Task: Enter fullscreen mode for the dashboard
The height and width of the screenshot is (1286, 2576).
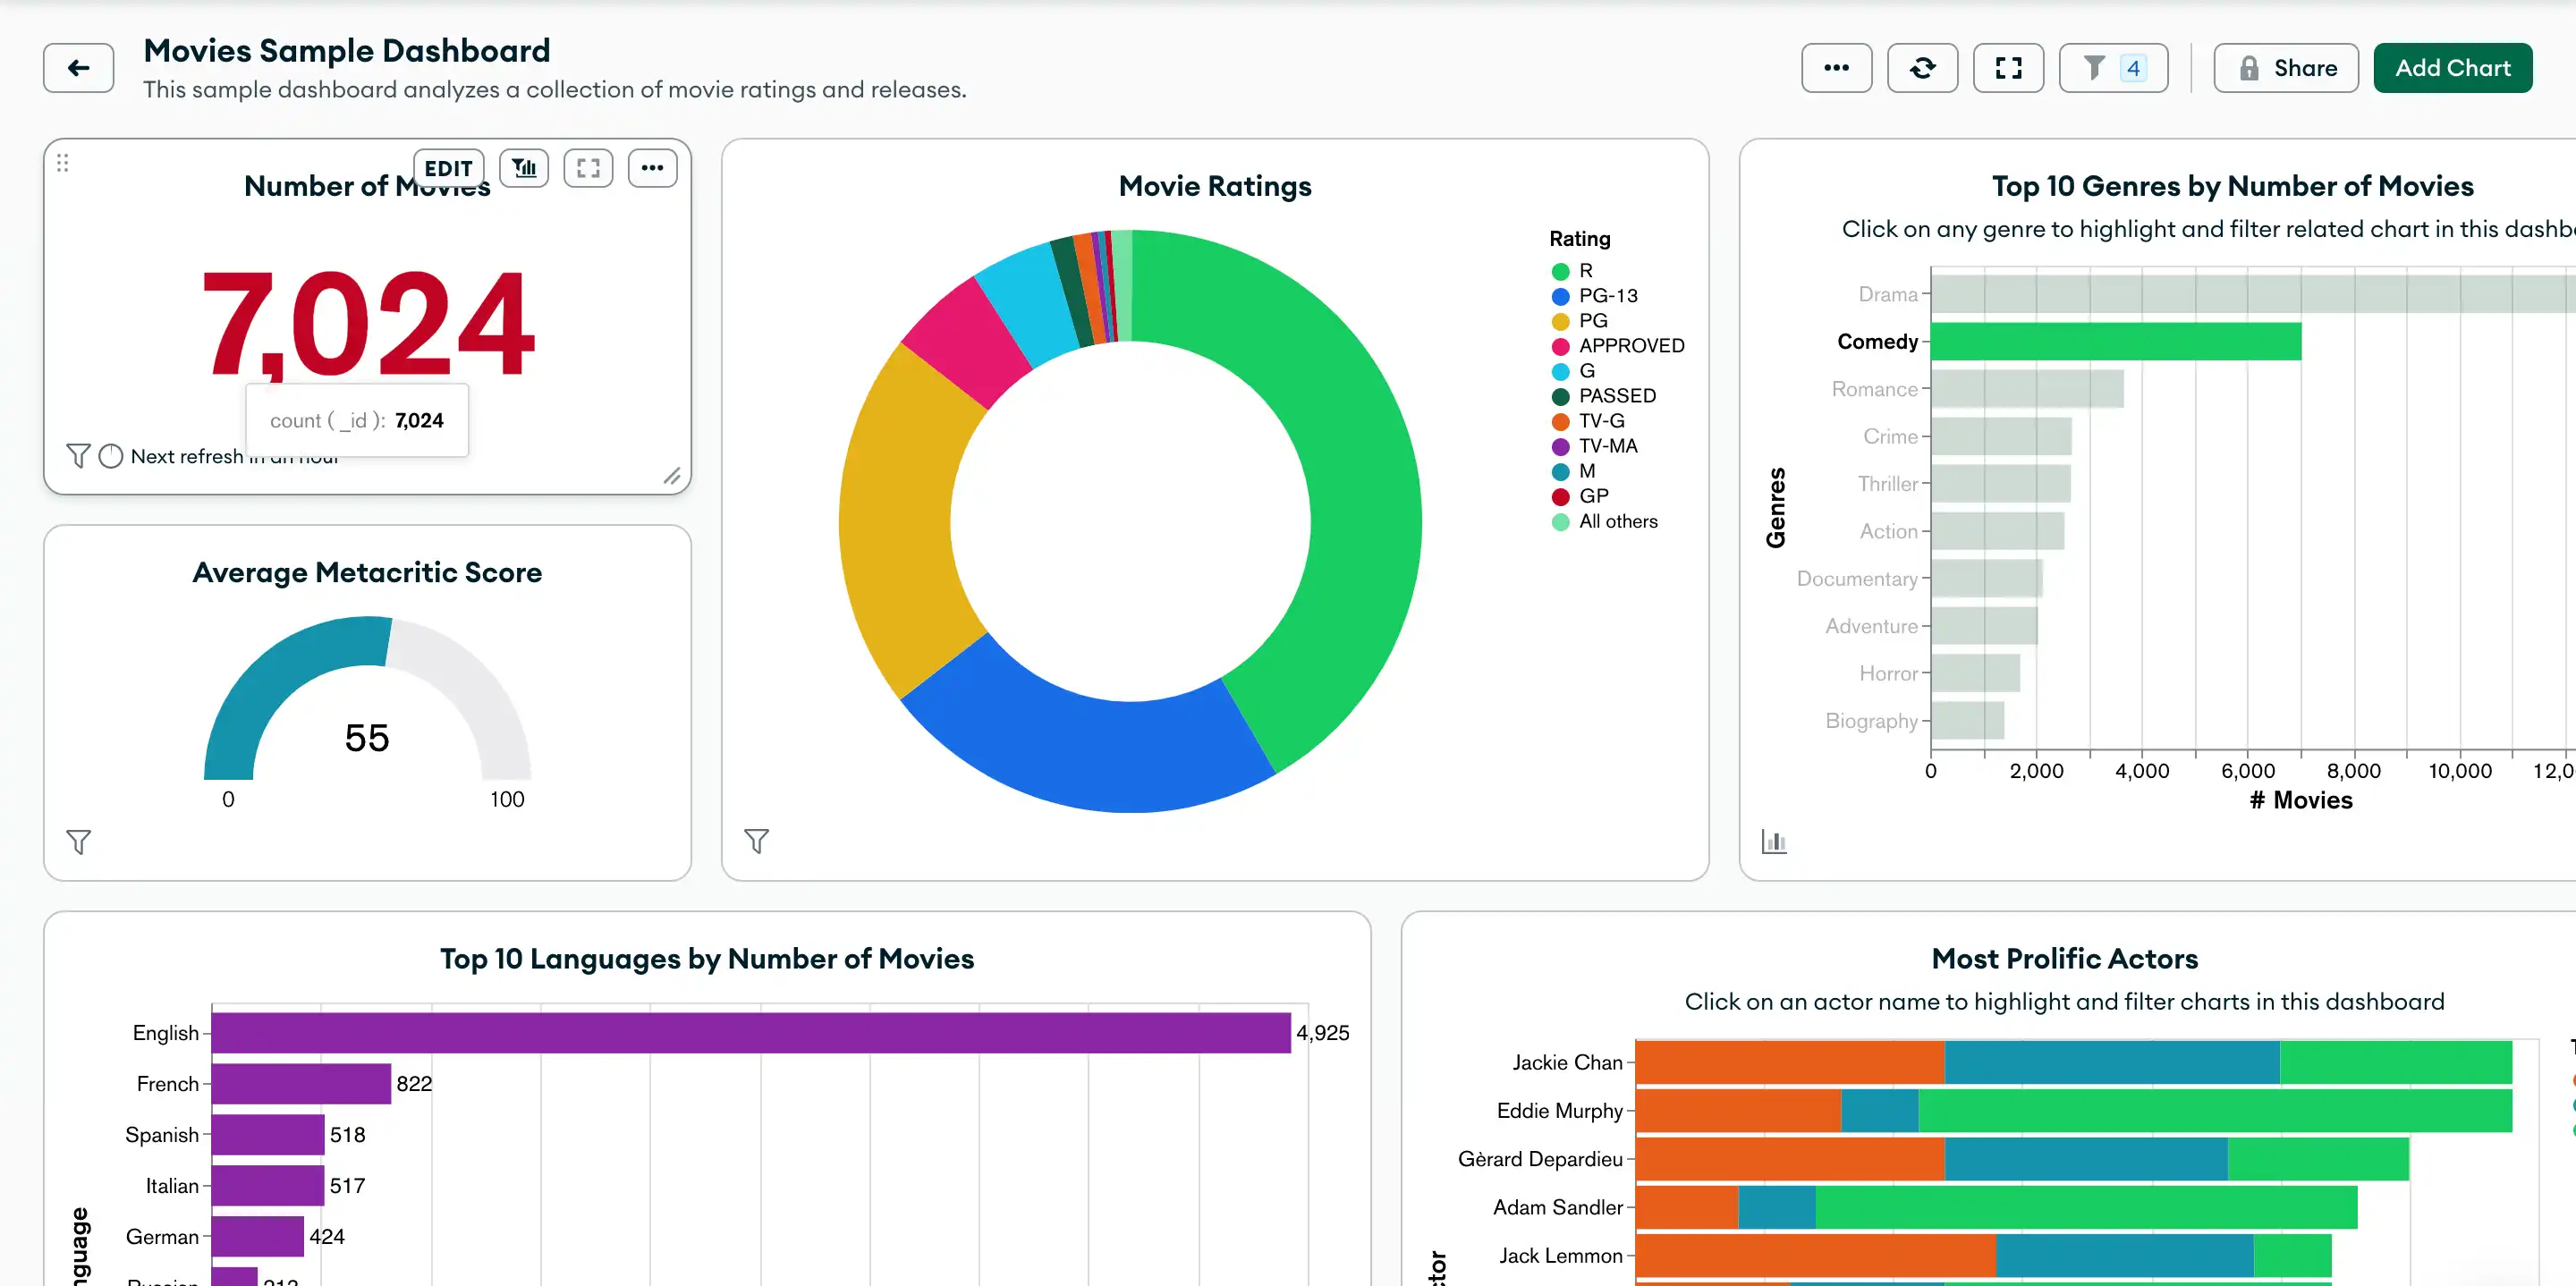Action: pyautogui.click(x=2008, y=67)
